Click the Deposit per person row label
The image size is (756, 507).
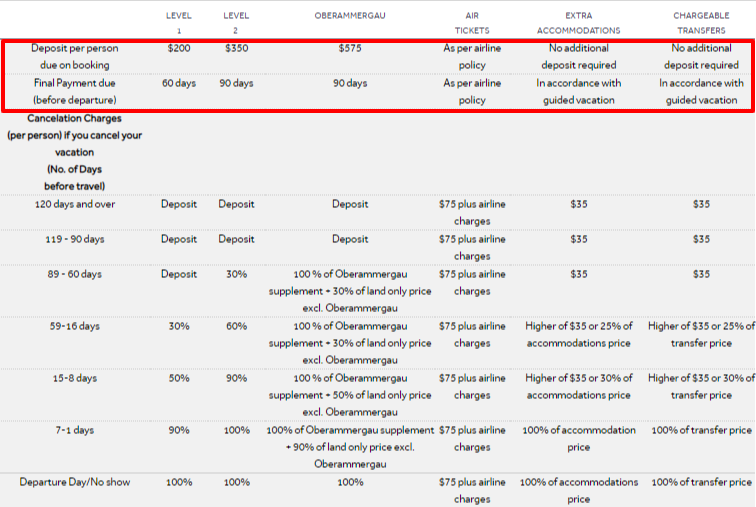coord(75,56)
